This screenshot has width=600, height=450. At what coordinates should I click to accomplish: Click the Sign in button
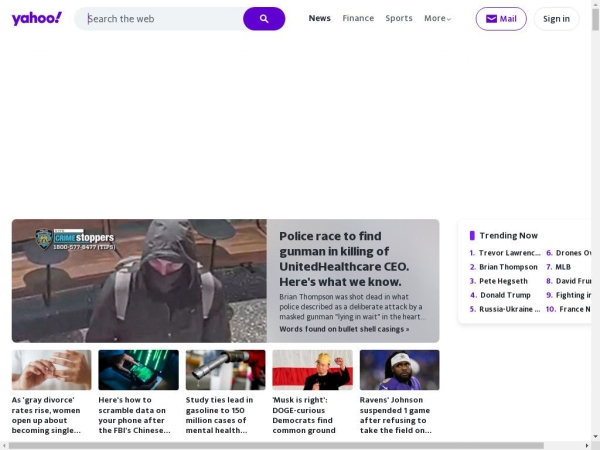pos(556,19)
